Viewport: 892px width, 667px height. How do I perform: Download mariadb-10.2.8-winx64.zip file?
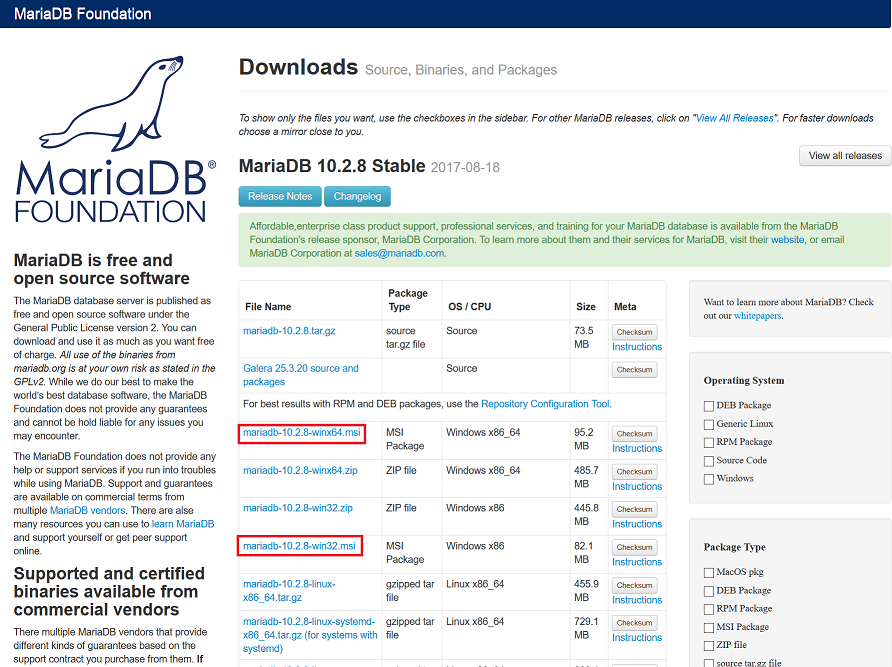(300, 470)
